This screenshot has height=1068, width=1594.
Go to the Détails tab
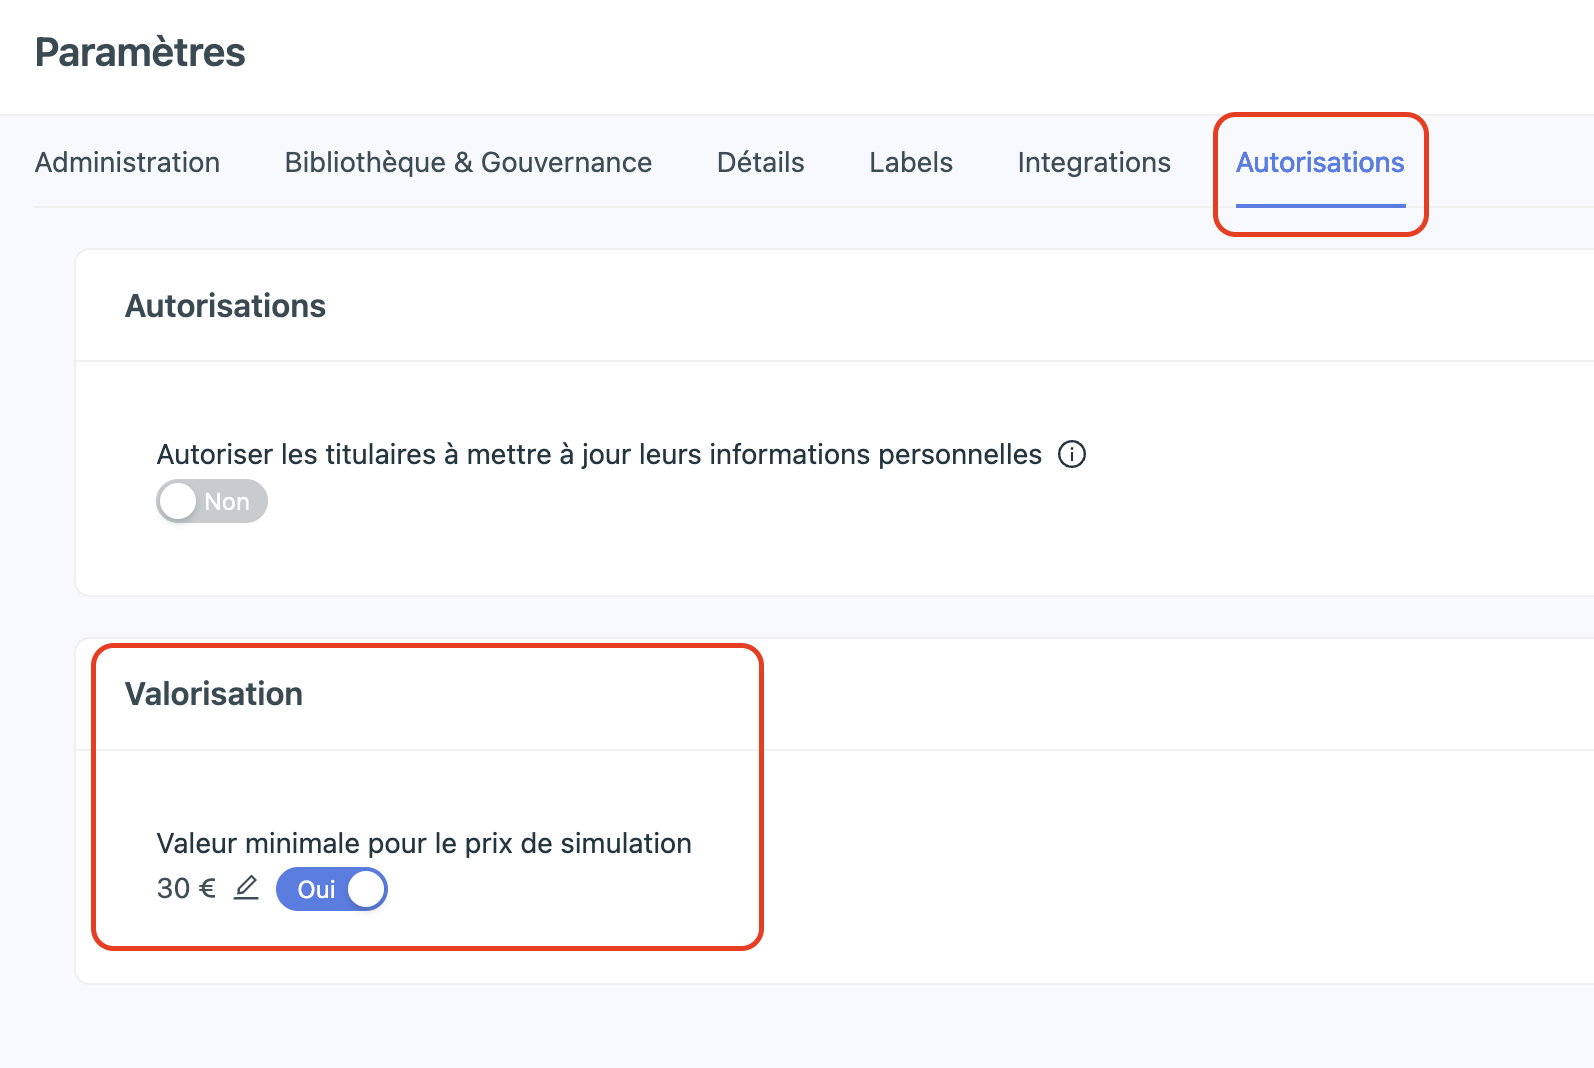760,162
